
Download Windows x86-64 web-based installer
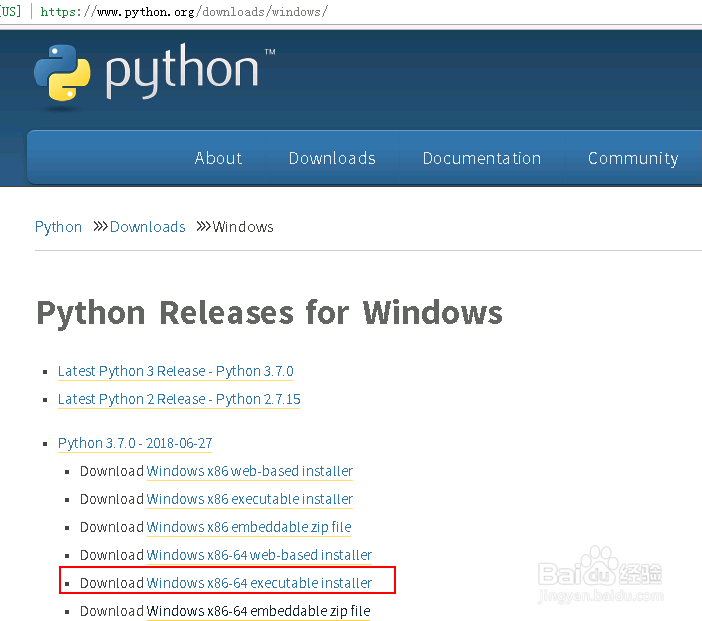click(x=259, y=555)
